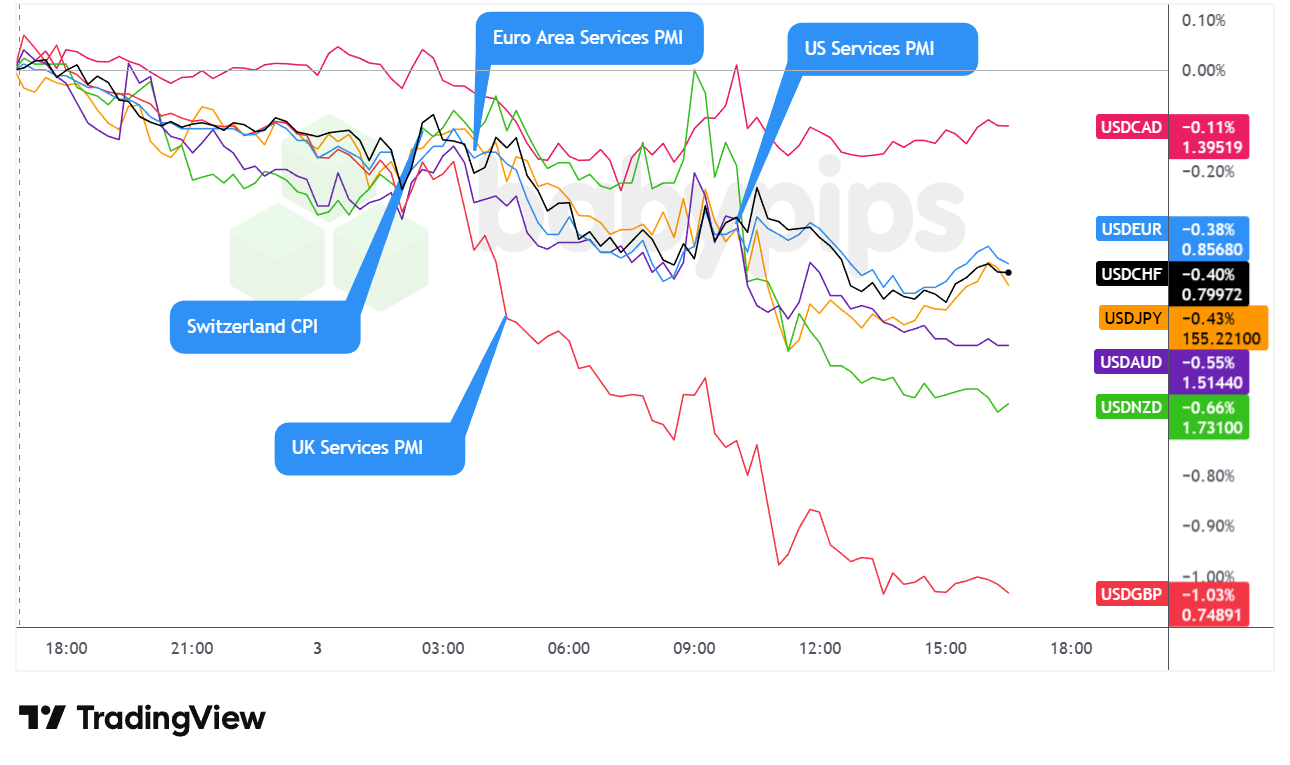Click the USDCHF symbol label

(x=1131, y=274)
